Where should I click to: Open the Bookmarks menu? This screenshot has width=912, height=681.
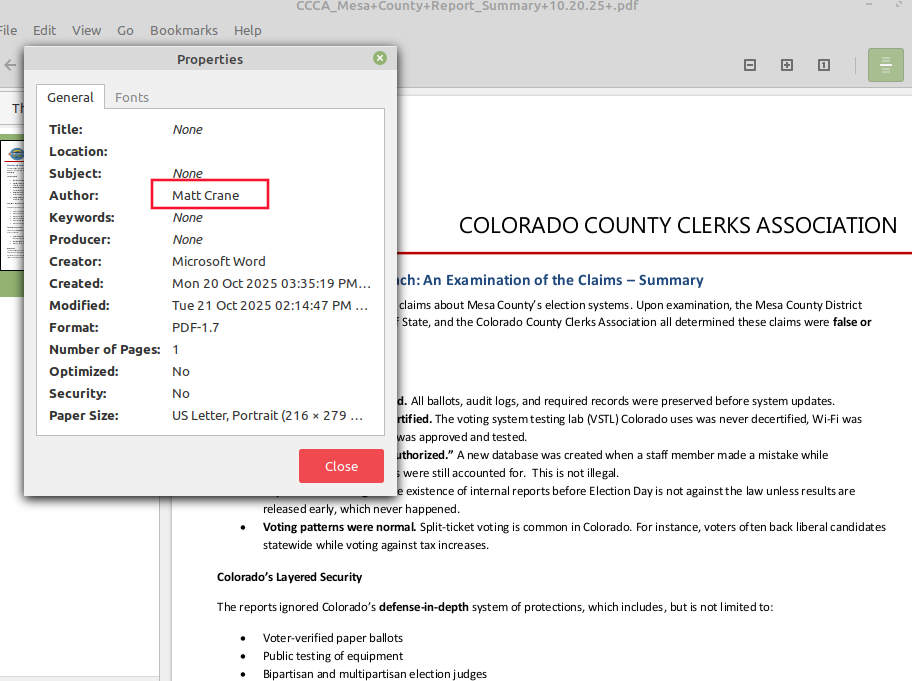(x=184, y=30)
